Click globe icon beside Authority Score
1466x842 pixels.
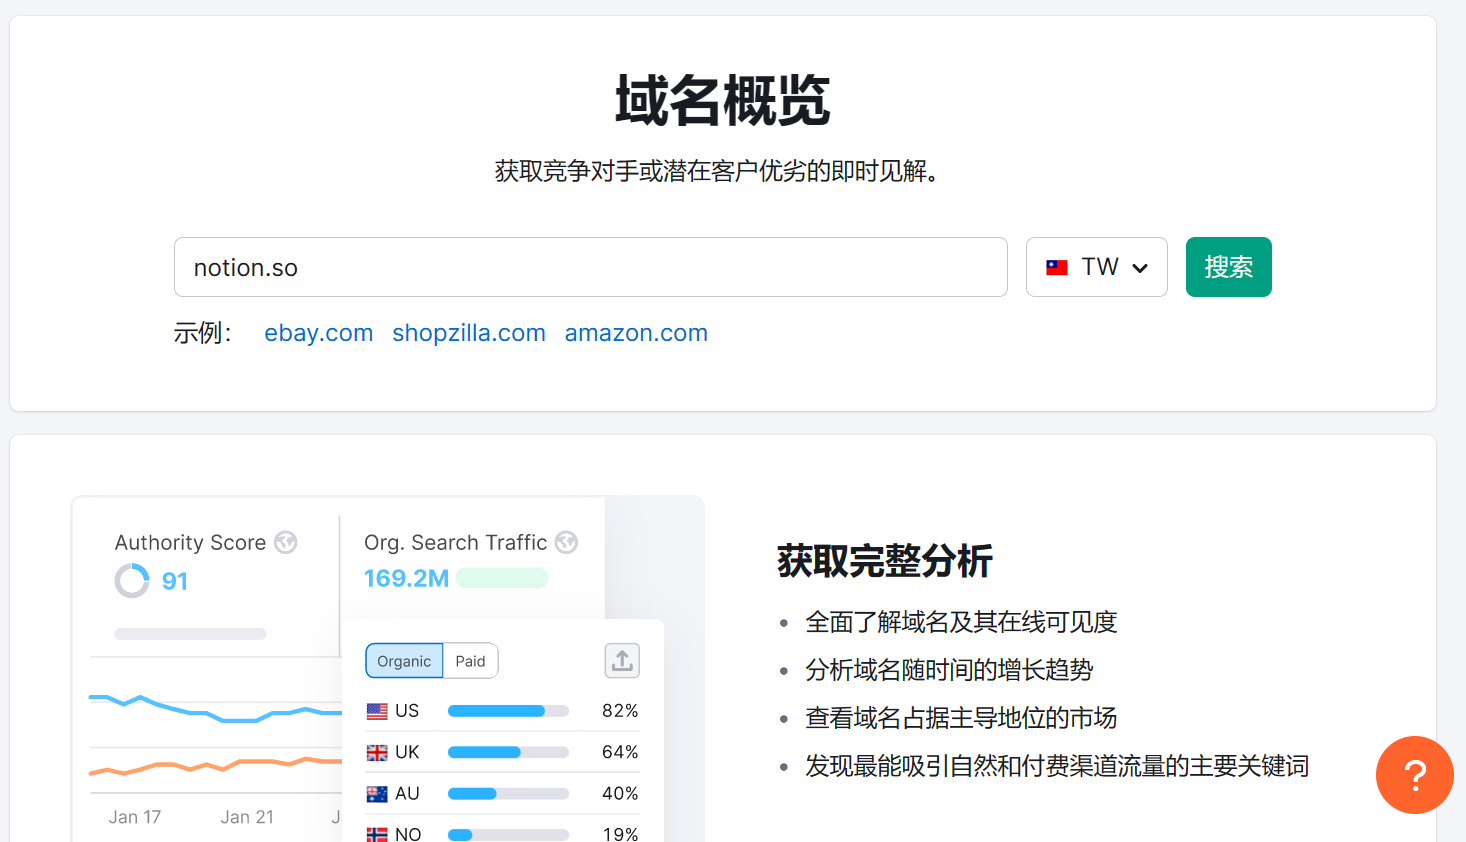[x=286, y=542]
